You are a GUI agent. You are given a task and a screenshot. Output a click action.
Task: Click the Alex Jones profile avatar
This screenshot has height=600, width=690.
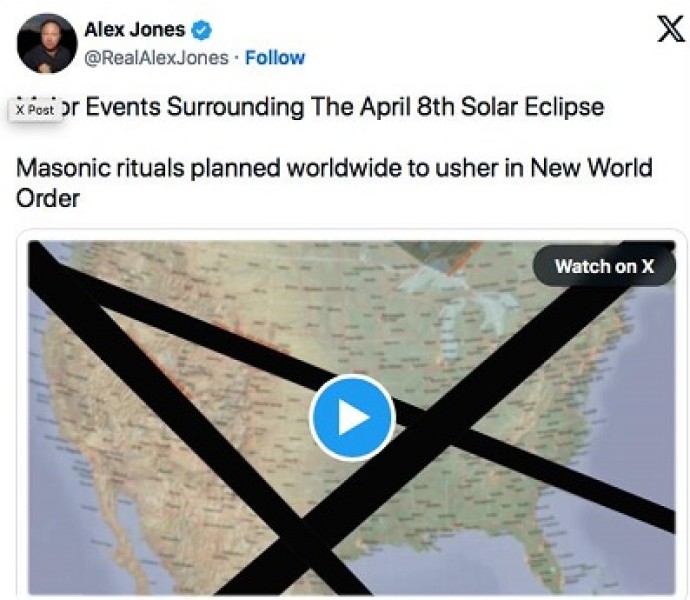coord(47,43)
